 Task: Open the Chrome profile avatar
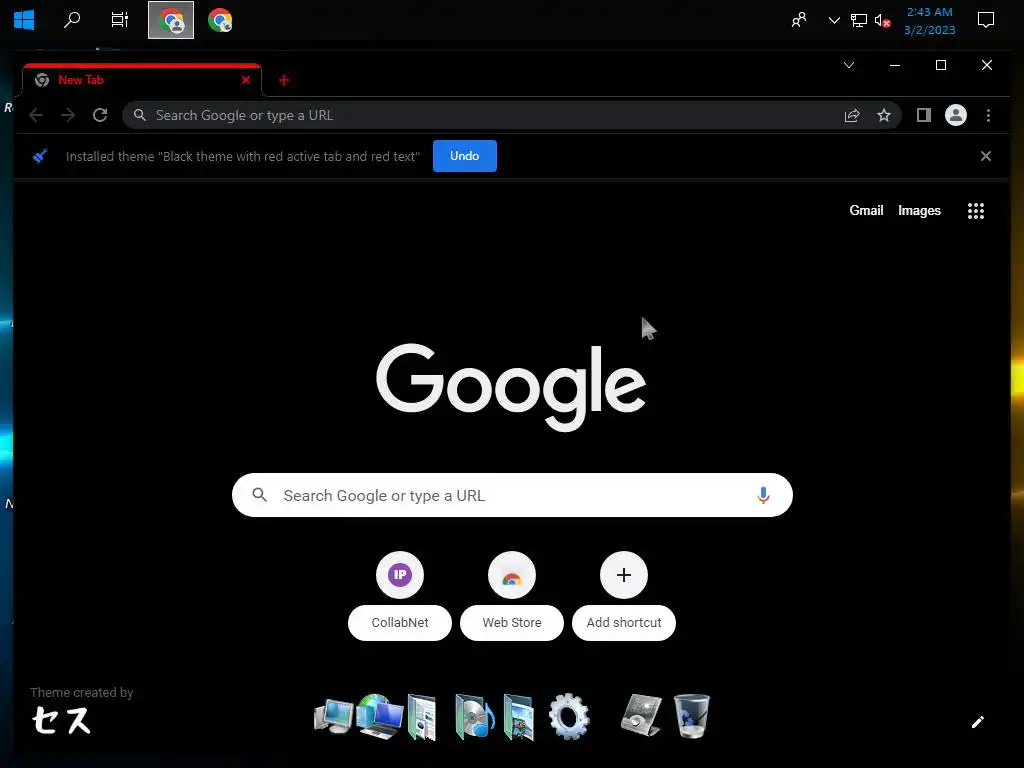pos(955,116)
